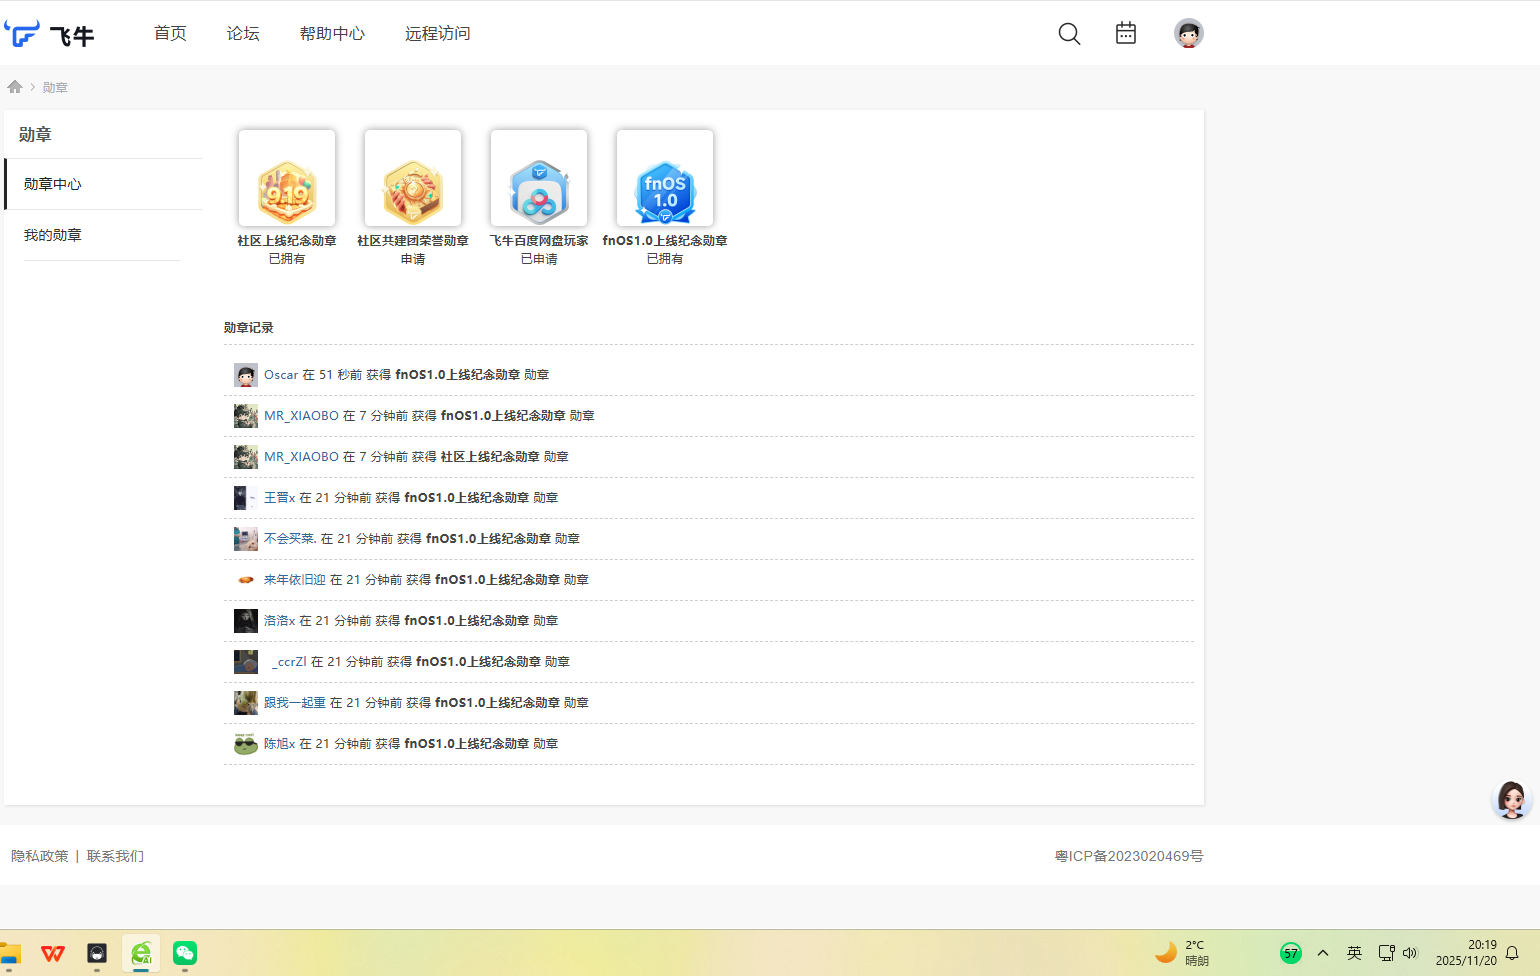
Task: Open the calendar check-in icon
Action: [1126, 33]
